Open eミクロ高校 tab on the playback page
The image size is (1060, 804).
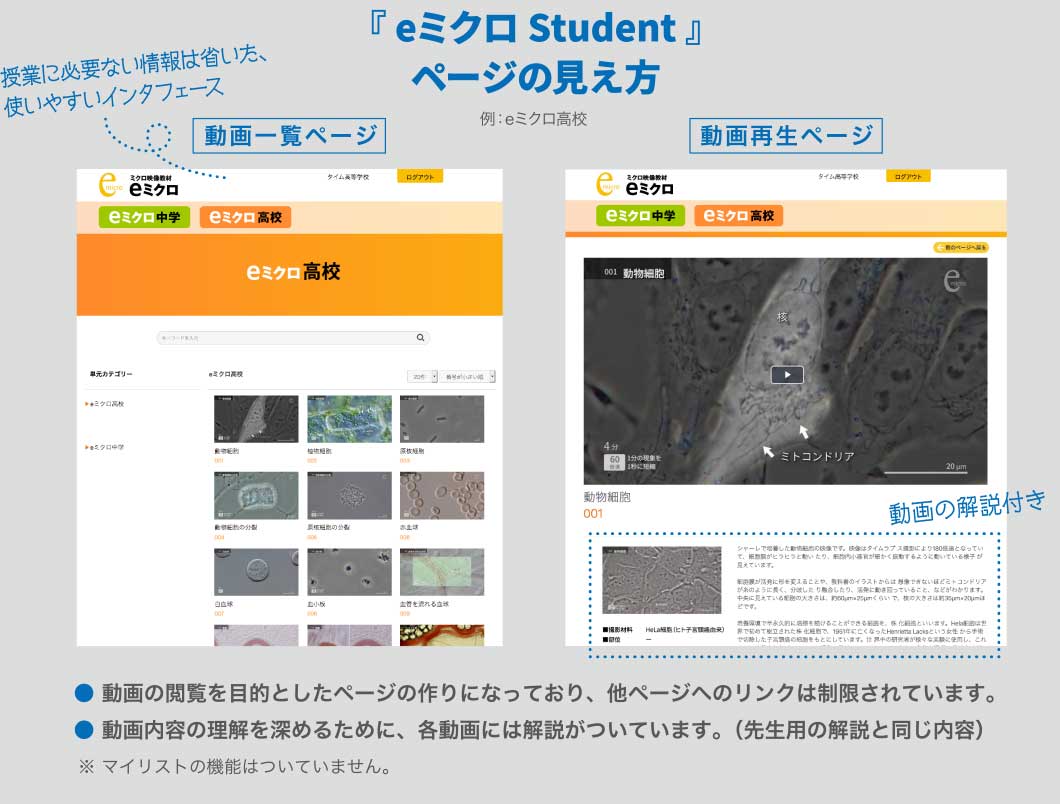coord(738,216)
